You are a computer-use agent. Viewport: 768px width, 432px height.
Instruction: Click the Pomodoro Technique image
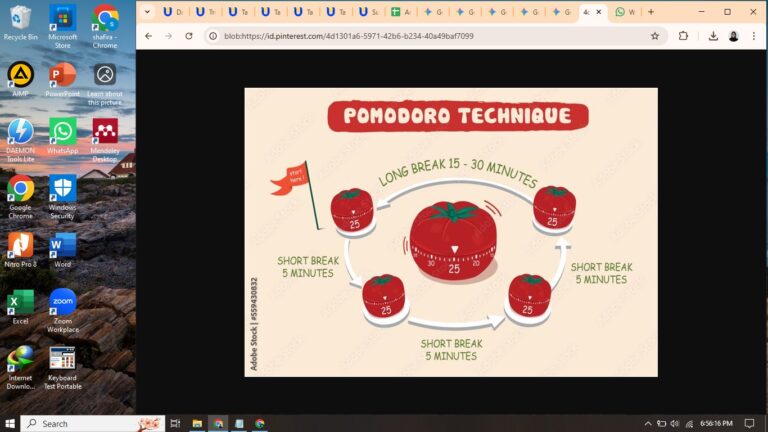(x=451, y=232)
